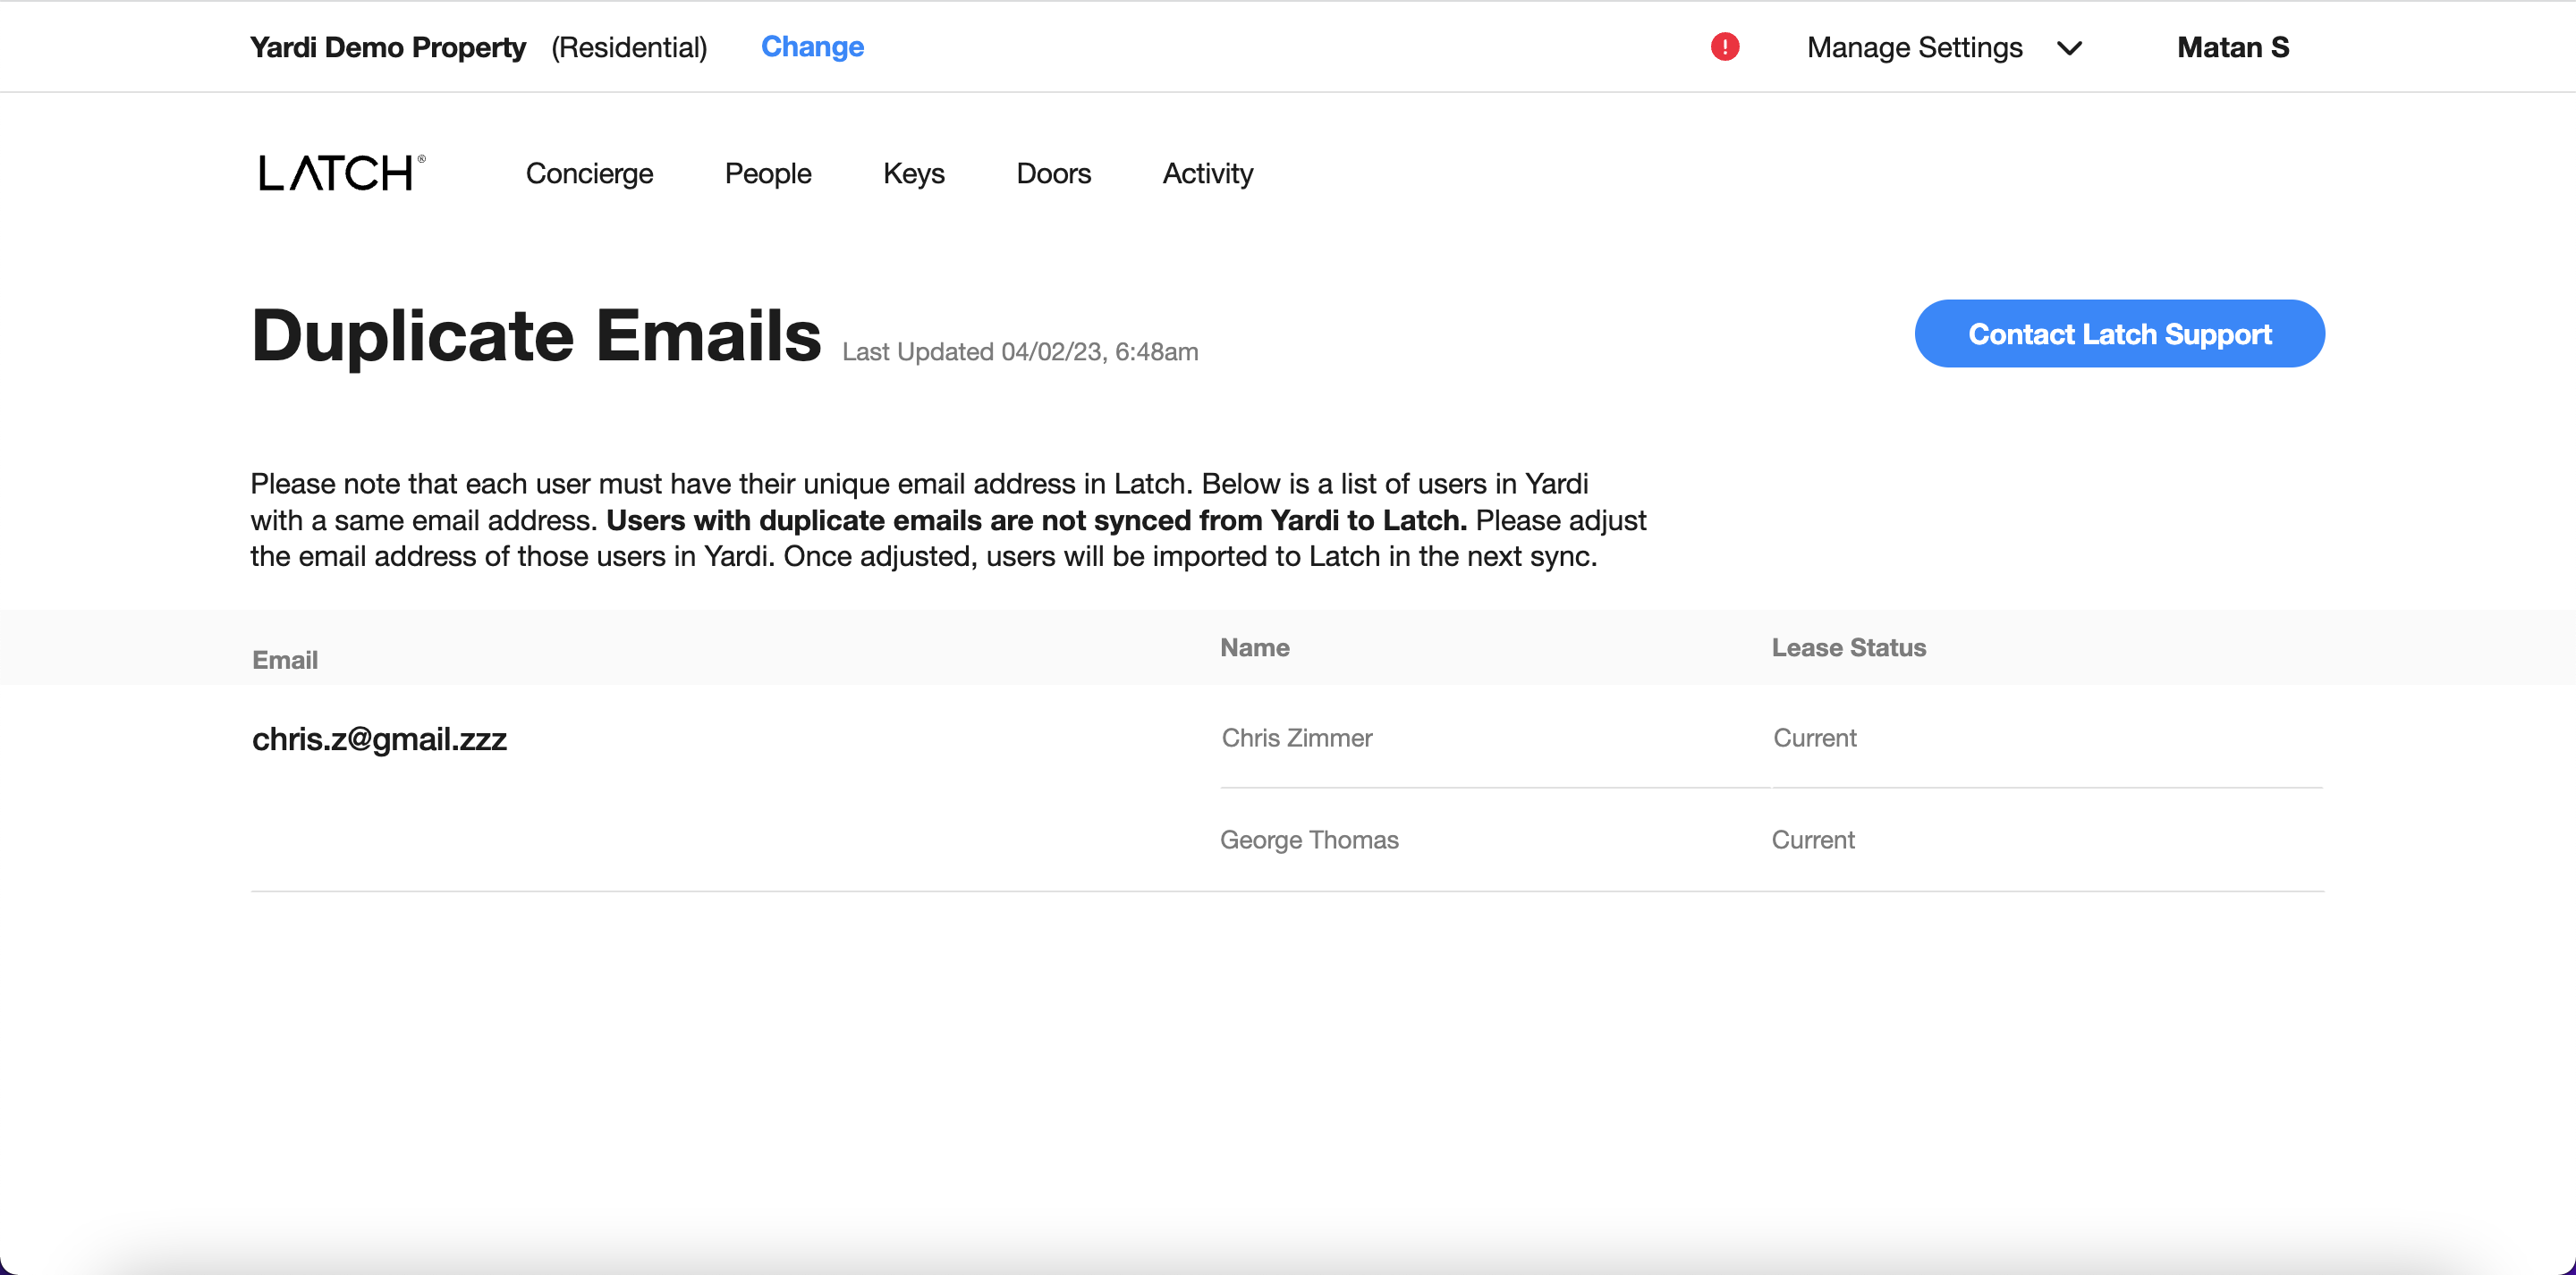Viewport: 2576px width, 1275px height.
Task: Open the Manage Settings menu
Action: coord(1914,47)
